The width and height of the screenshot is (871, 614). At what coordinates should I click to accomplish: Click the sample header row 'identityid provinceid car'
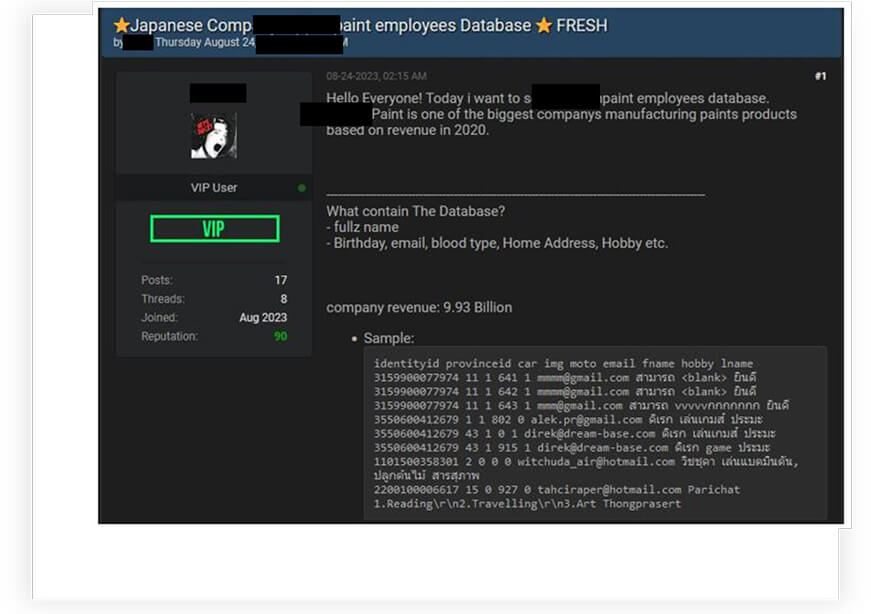coord(563,363)
